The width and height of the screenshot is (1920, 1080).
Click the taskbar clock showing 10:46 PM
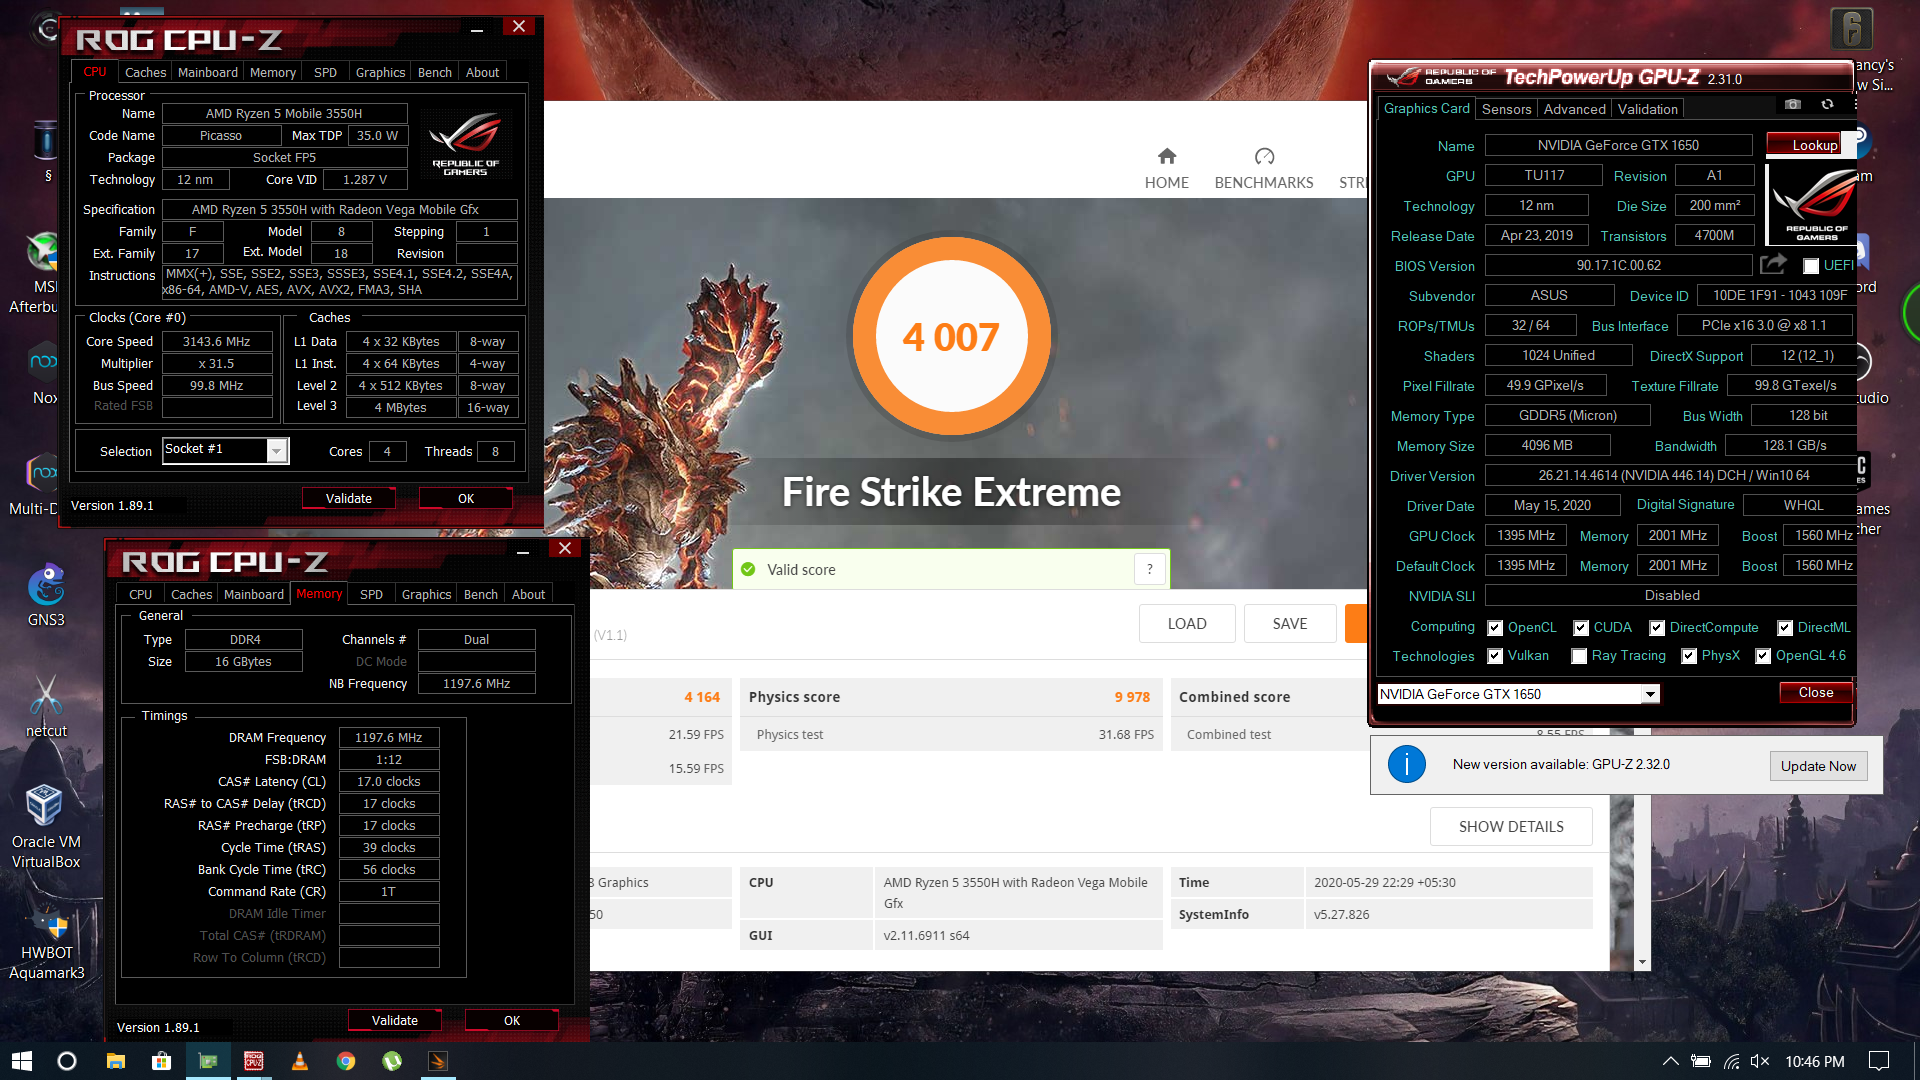pyautogui.click(x=1814, y=1061)
